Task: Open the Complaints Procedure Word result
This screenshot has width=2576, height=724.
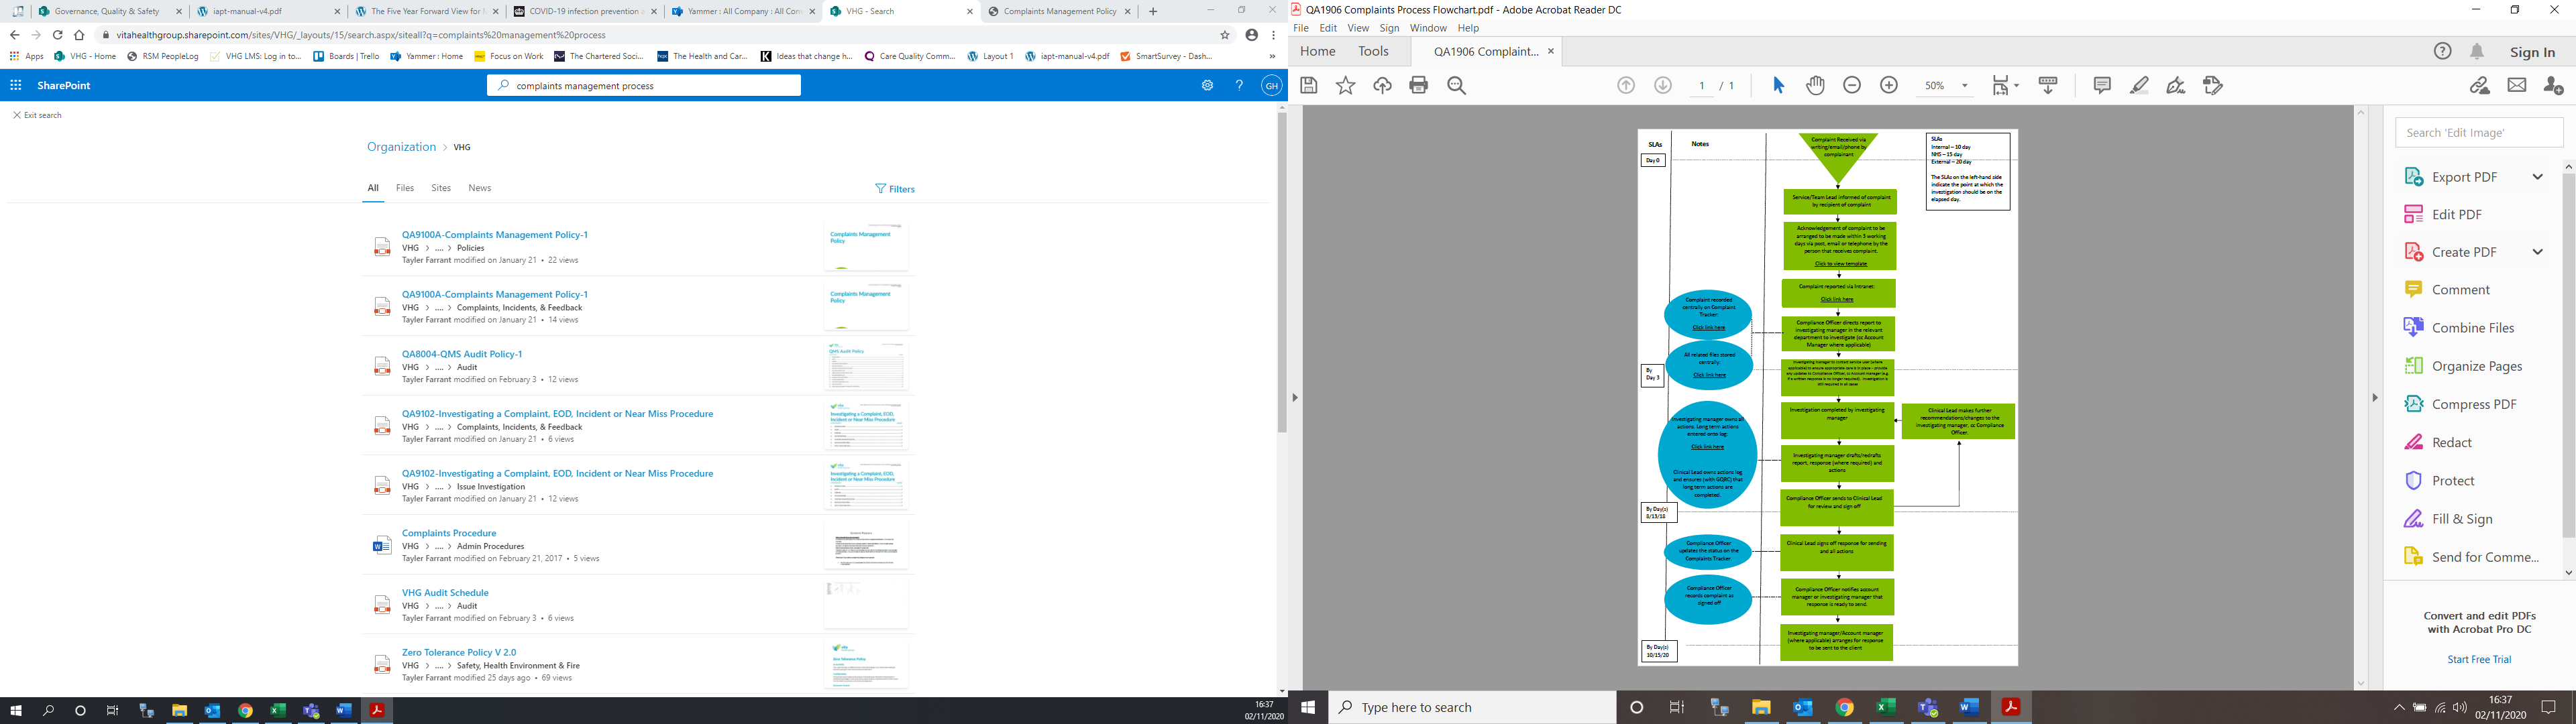Action: [448, 533]
